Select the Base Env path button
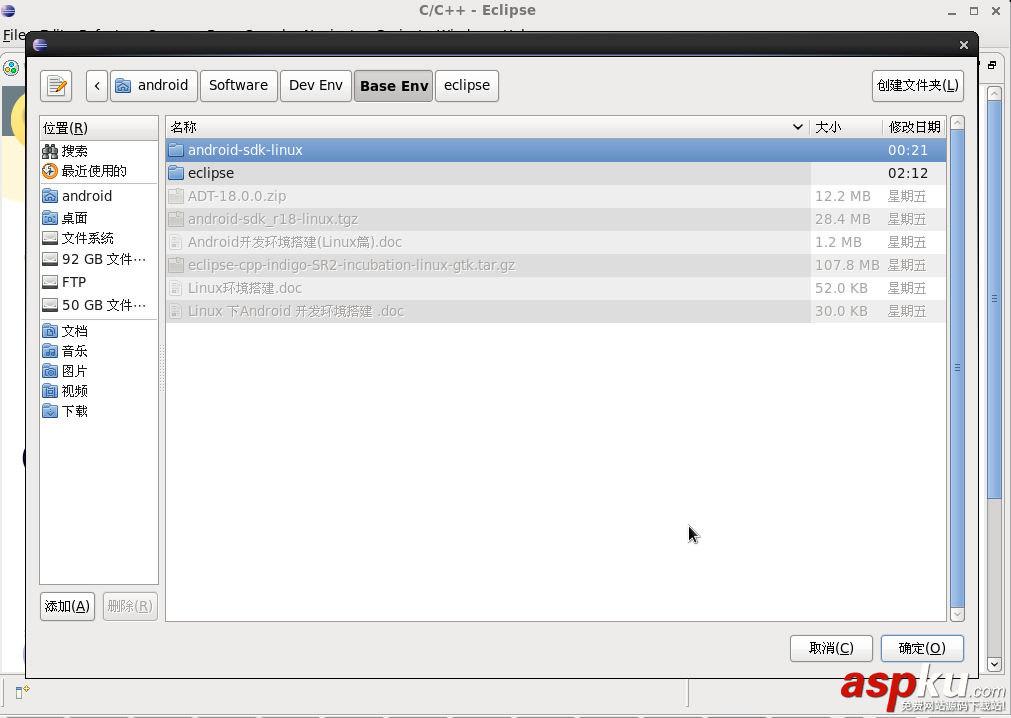Viewport: 1011px width, 718px height. [x=394, y=86]
